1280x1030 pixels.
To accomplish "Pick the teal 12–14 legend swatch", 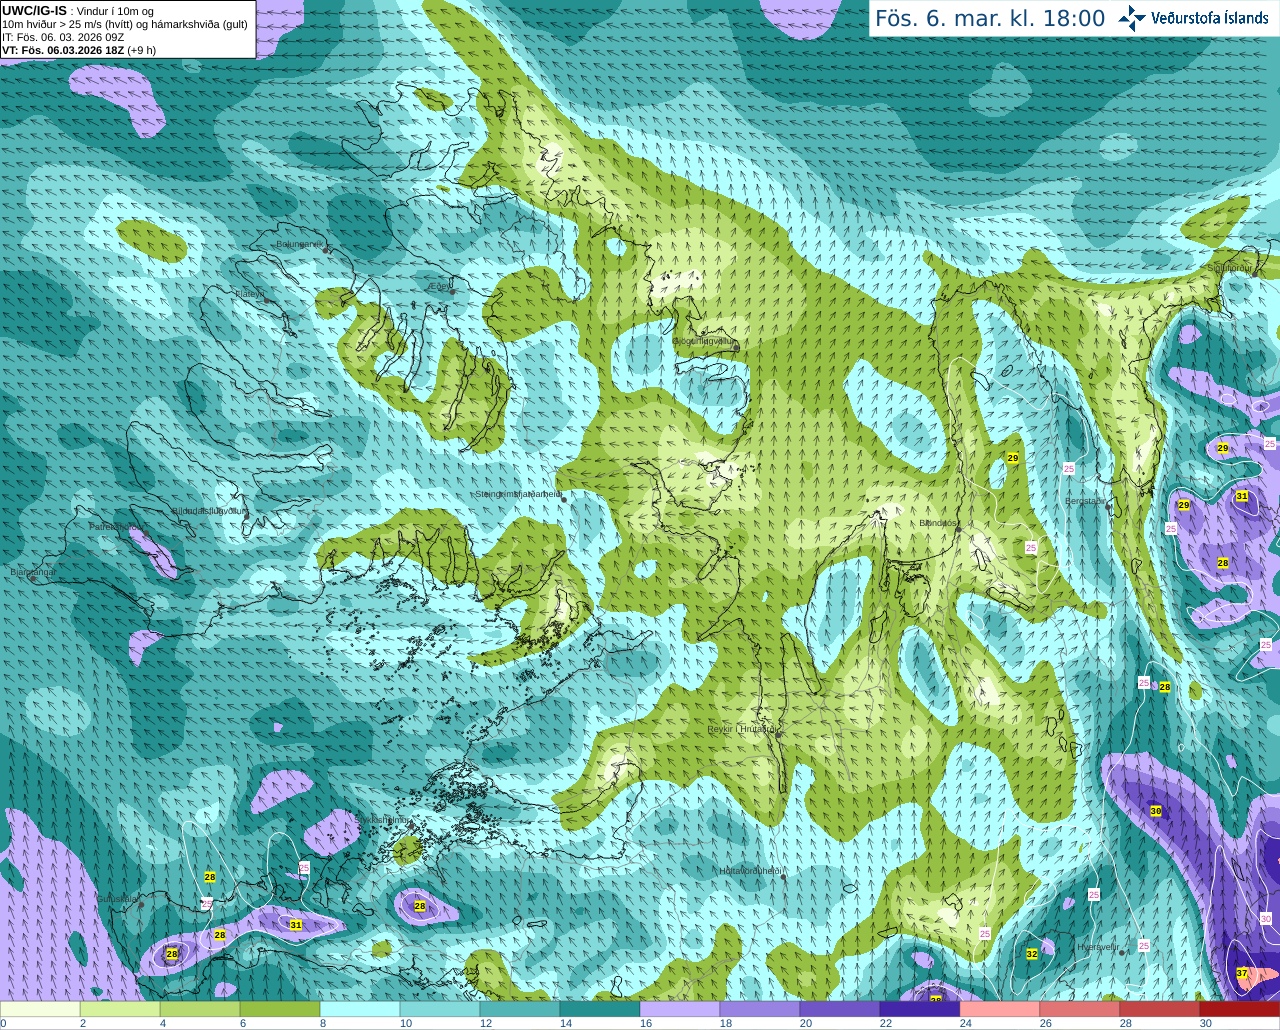I will coord(520,1009).
